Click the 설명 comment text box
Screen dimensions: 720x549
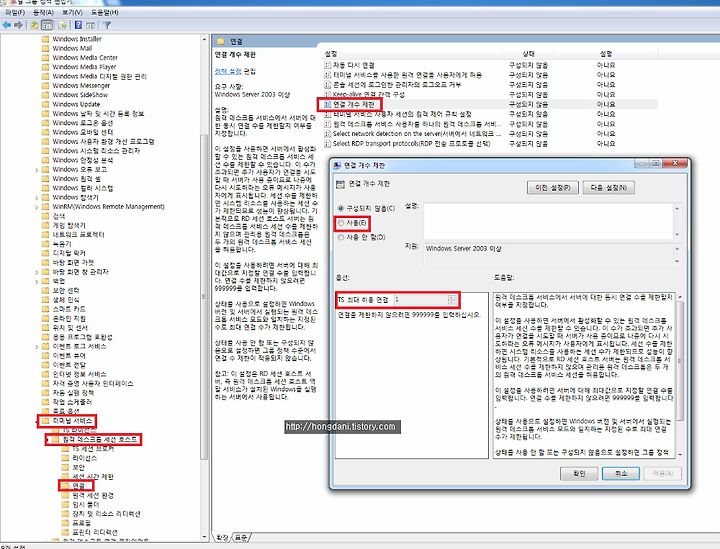tap(549, 221)
